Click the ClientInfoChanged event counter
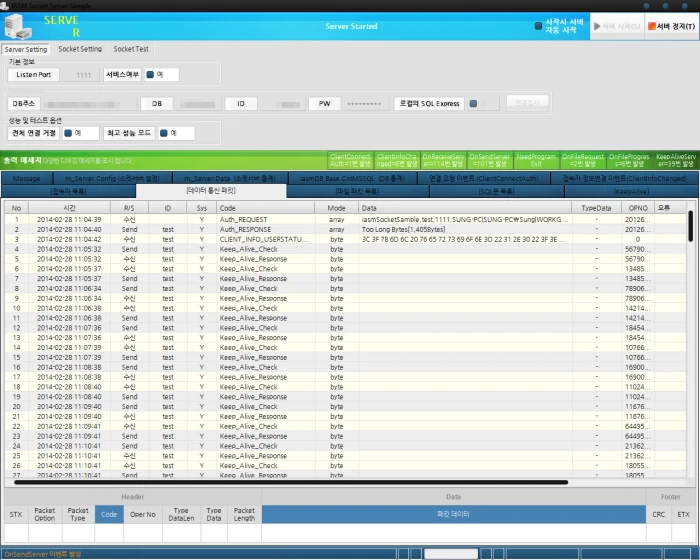This screenshot has width=700, height=560. click(x=397, y=160)
